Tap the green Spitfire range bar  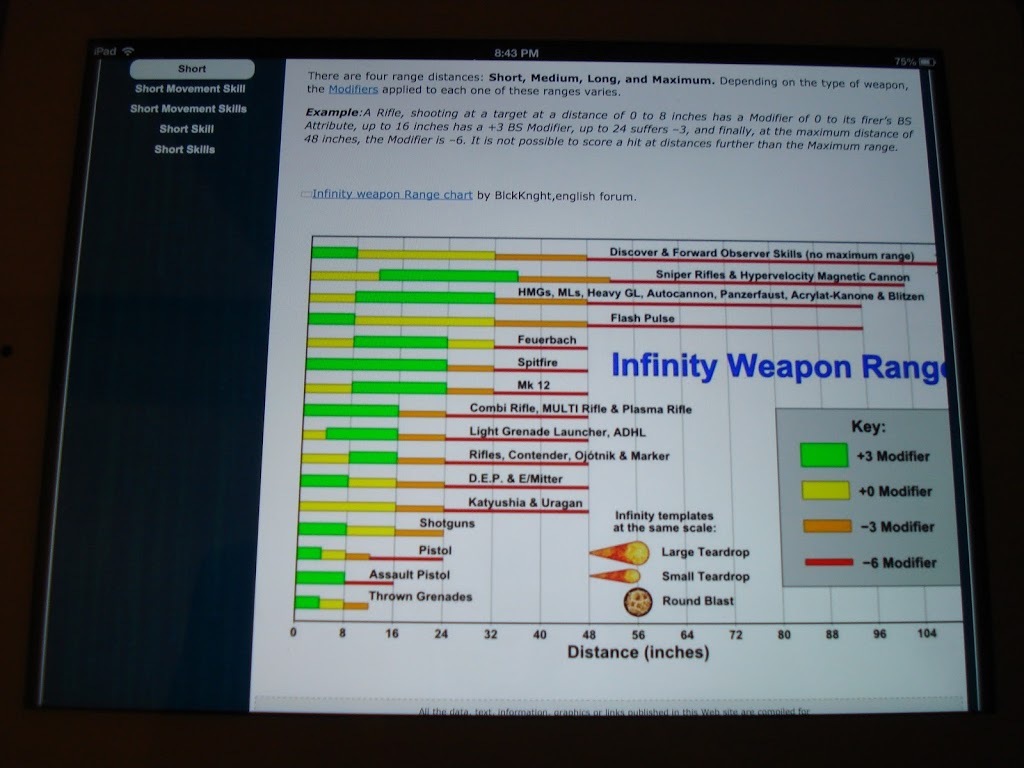click(377, 364)
